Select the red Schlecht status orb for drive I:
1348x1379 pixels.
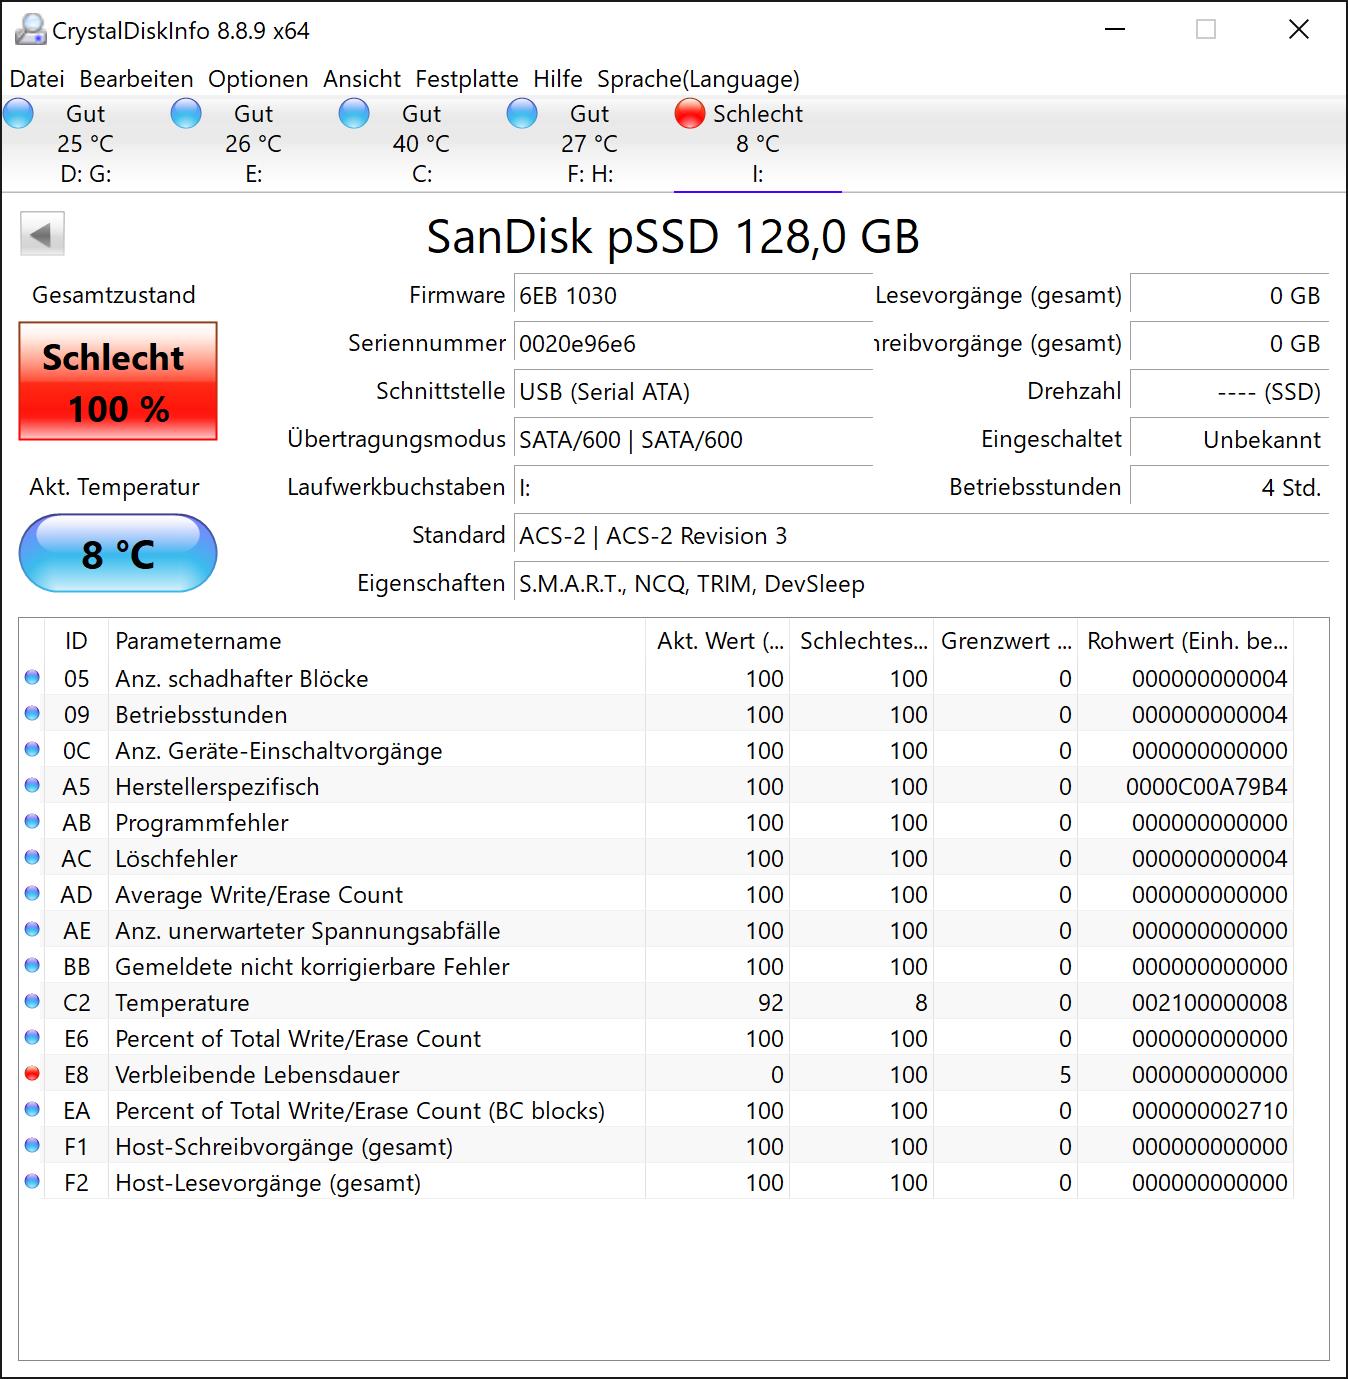(x=691, y=114)
